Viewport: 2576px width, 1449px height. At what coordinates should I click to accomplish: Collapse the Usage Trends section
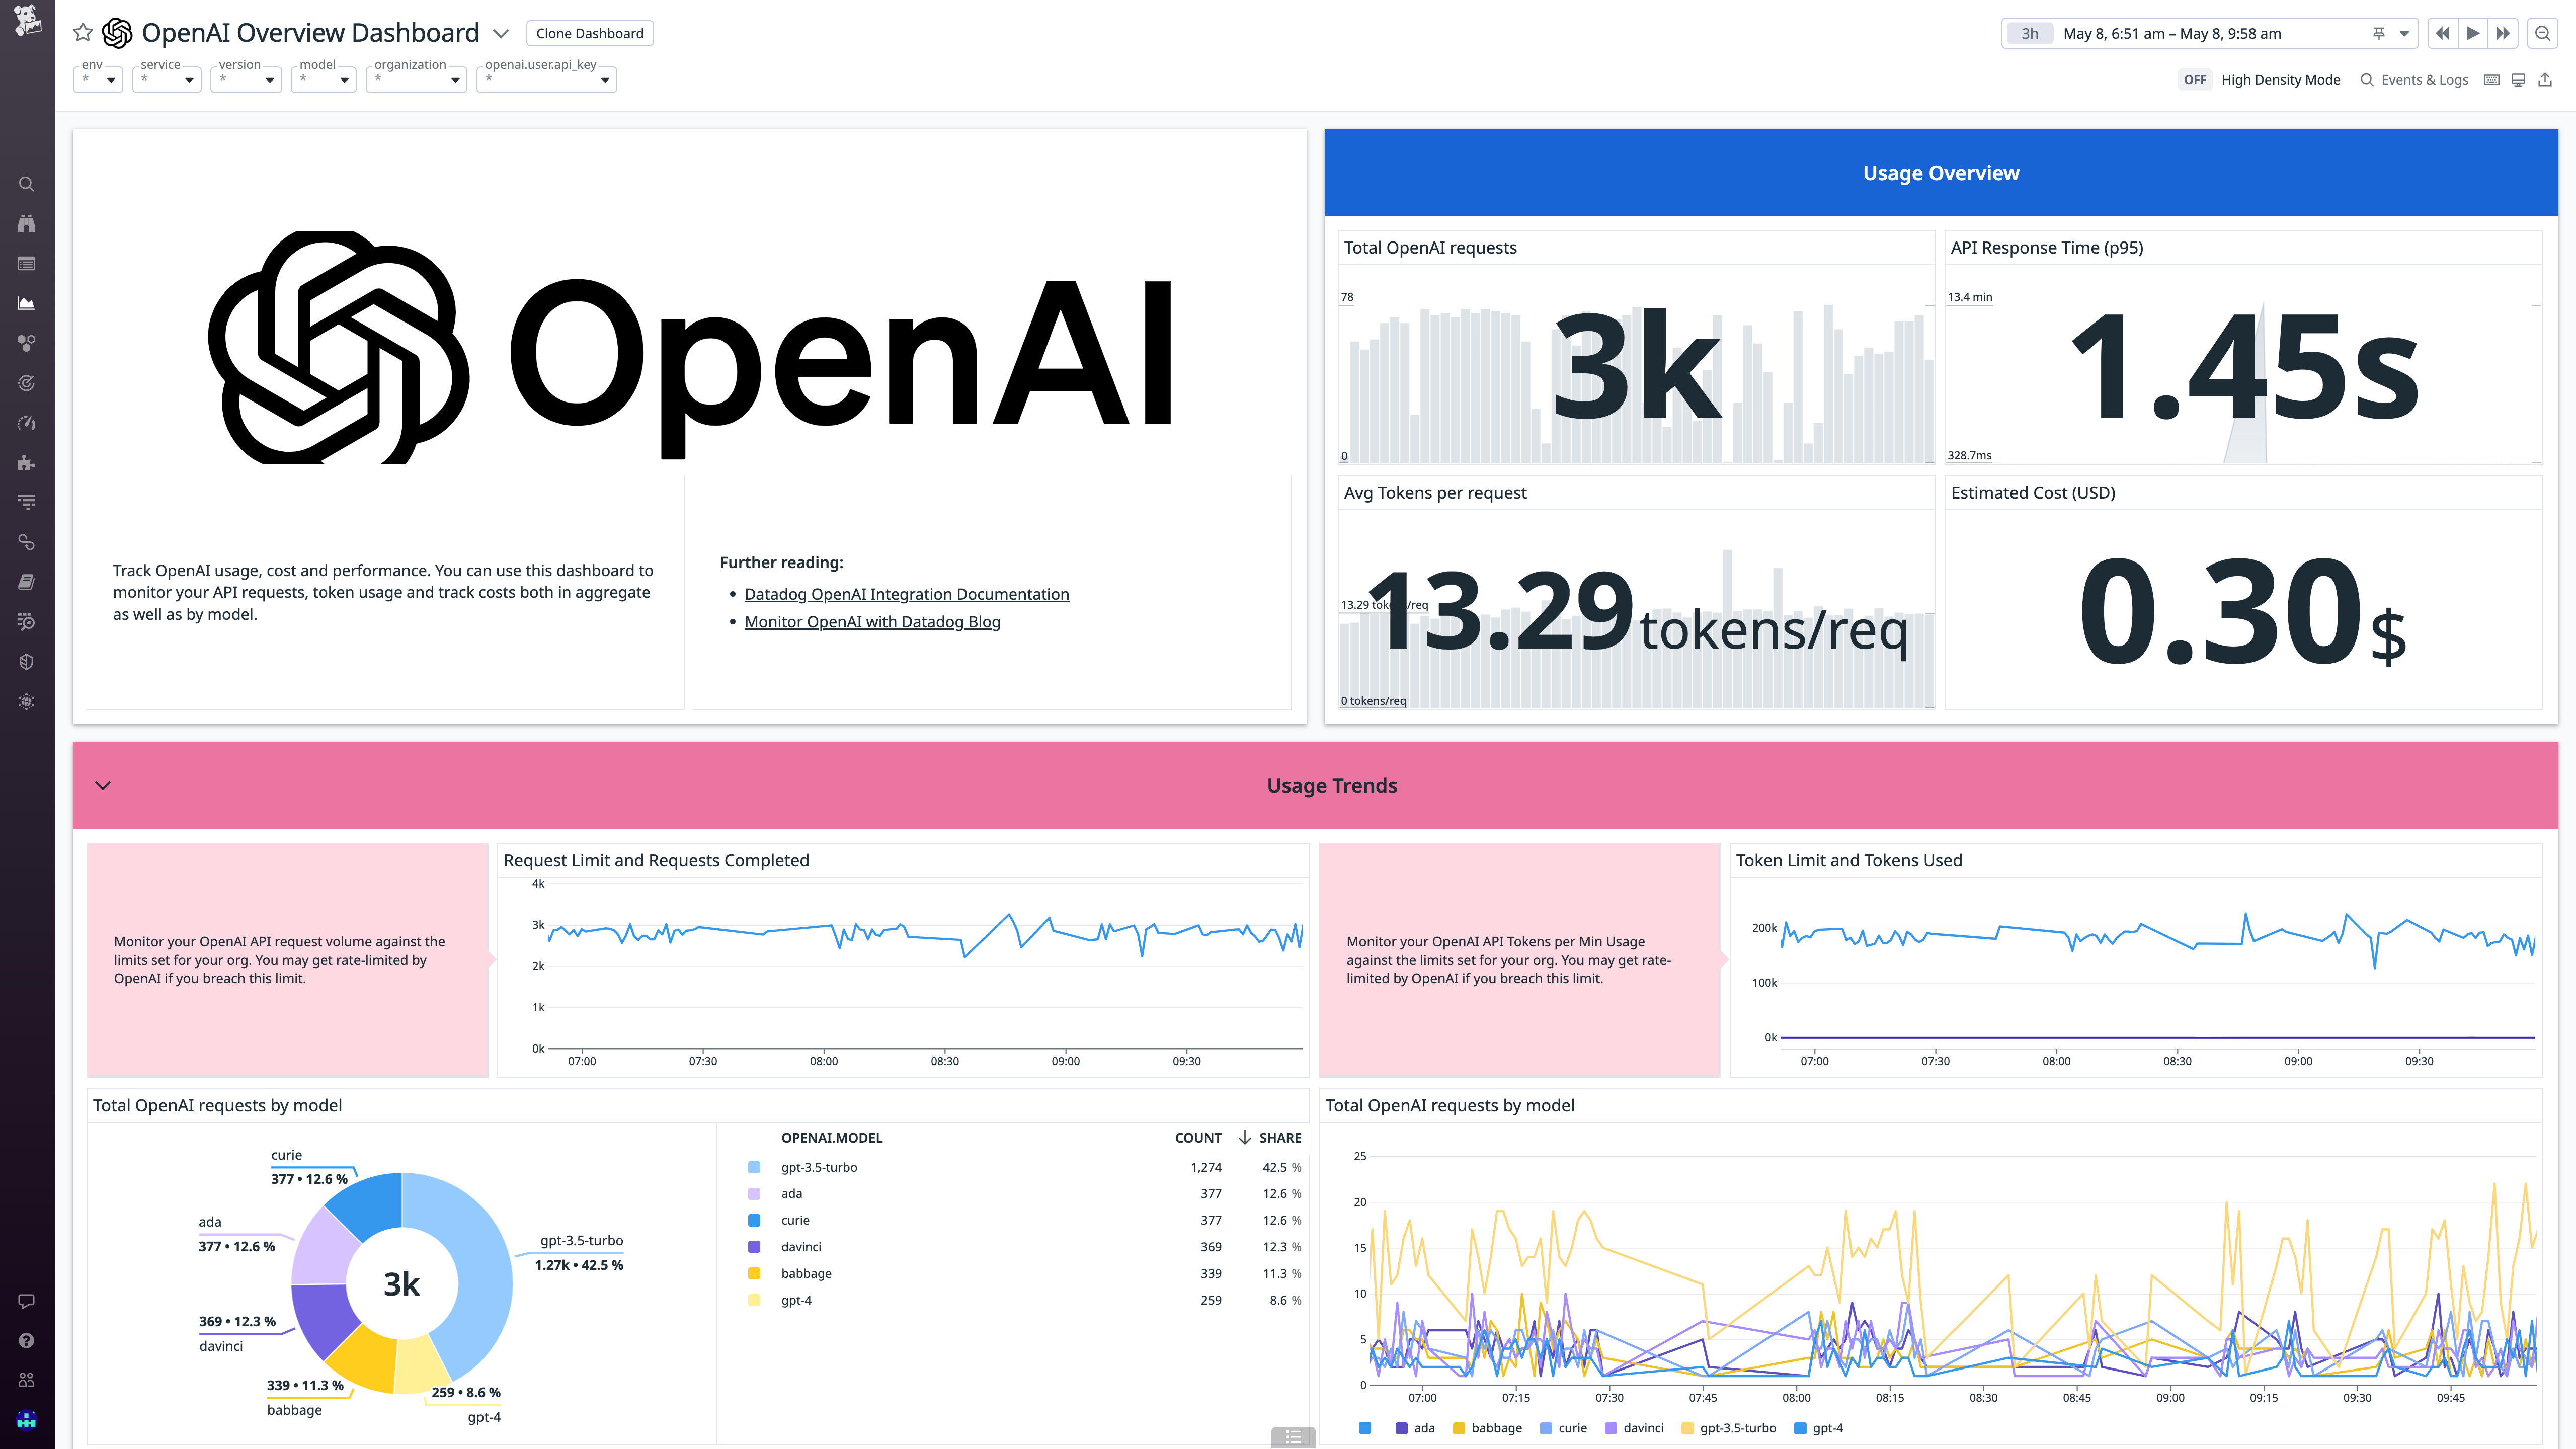(102, 786)
